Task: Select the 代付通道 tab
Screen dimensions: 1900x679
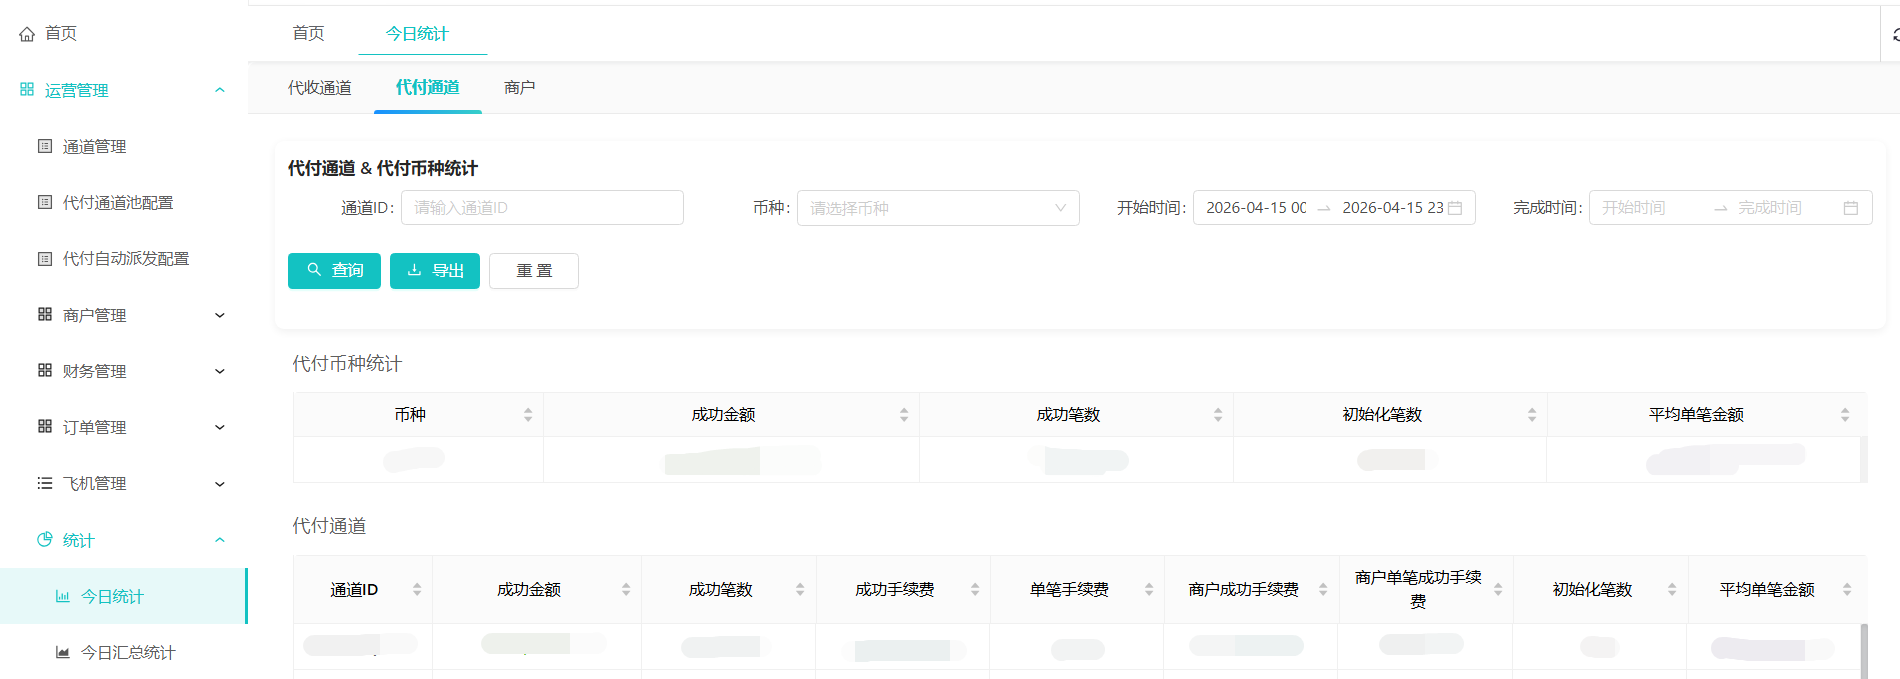Action: (x=428, y=88)
